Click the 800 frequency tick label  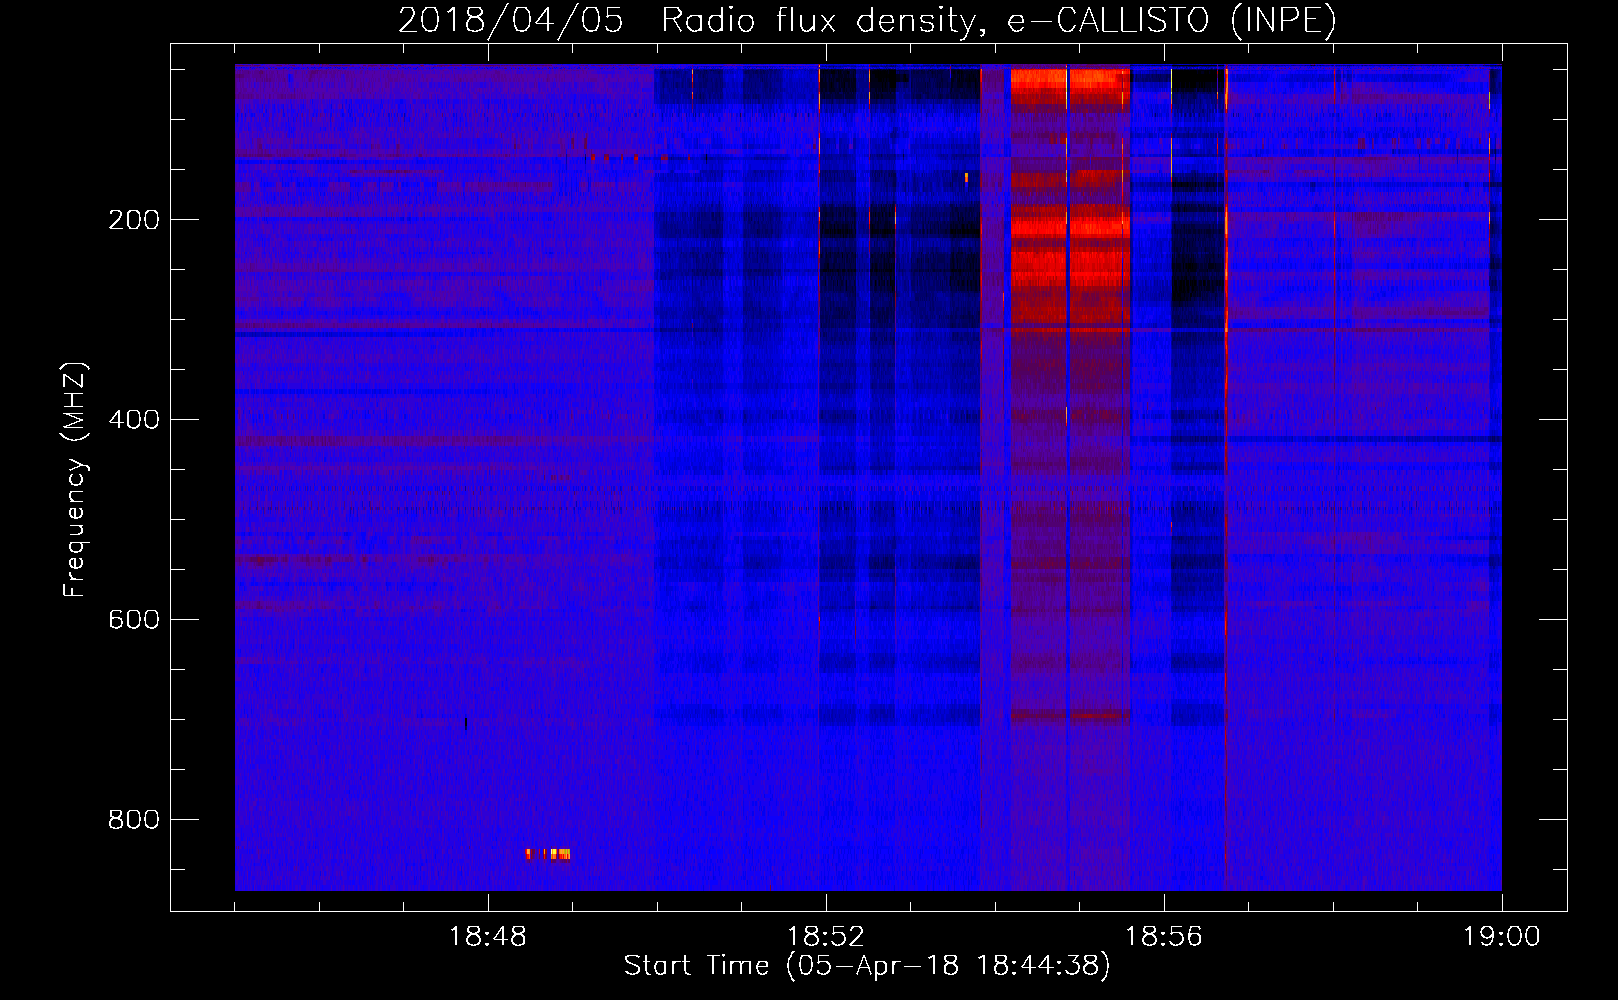(134, 820)
